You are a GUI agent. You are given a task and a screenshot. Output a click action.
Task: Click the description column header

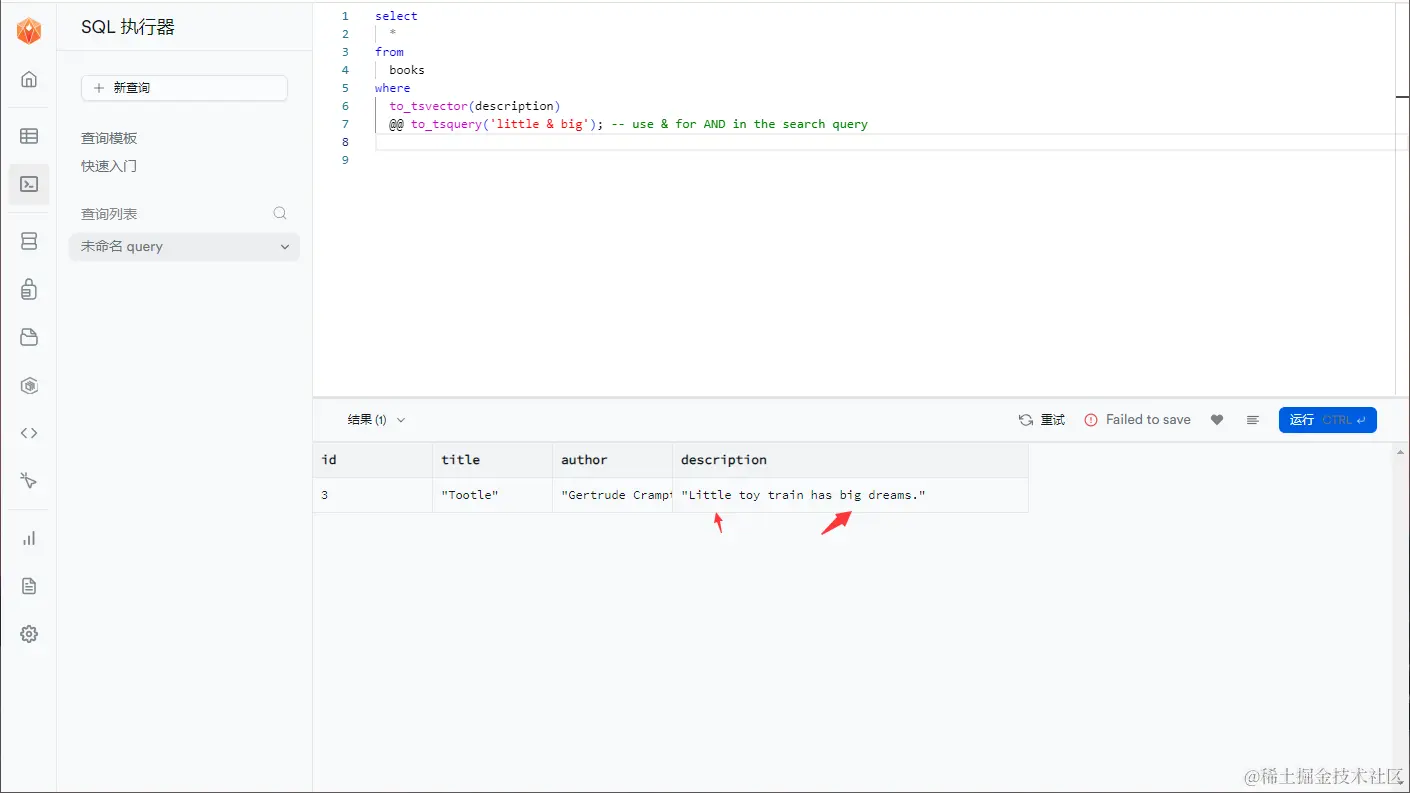[850, 460]
